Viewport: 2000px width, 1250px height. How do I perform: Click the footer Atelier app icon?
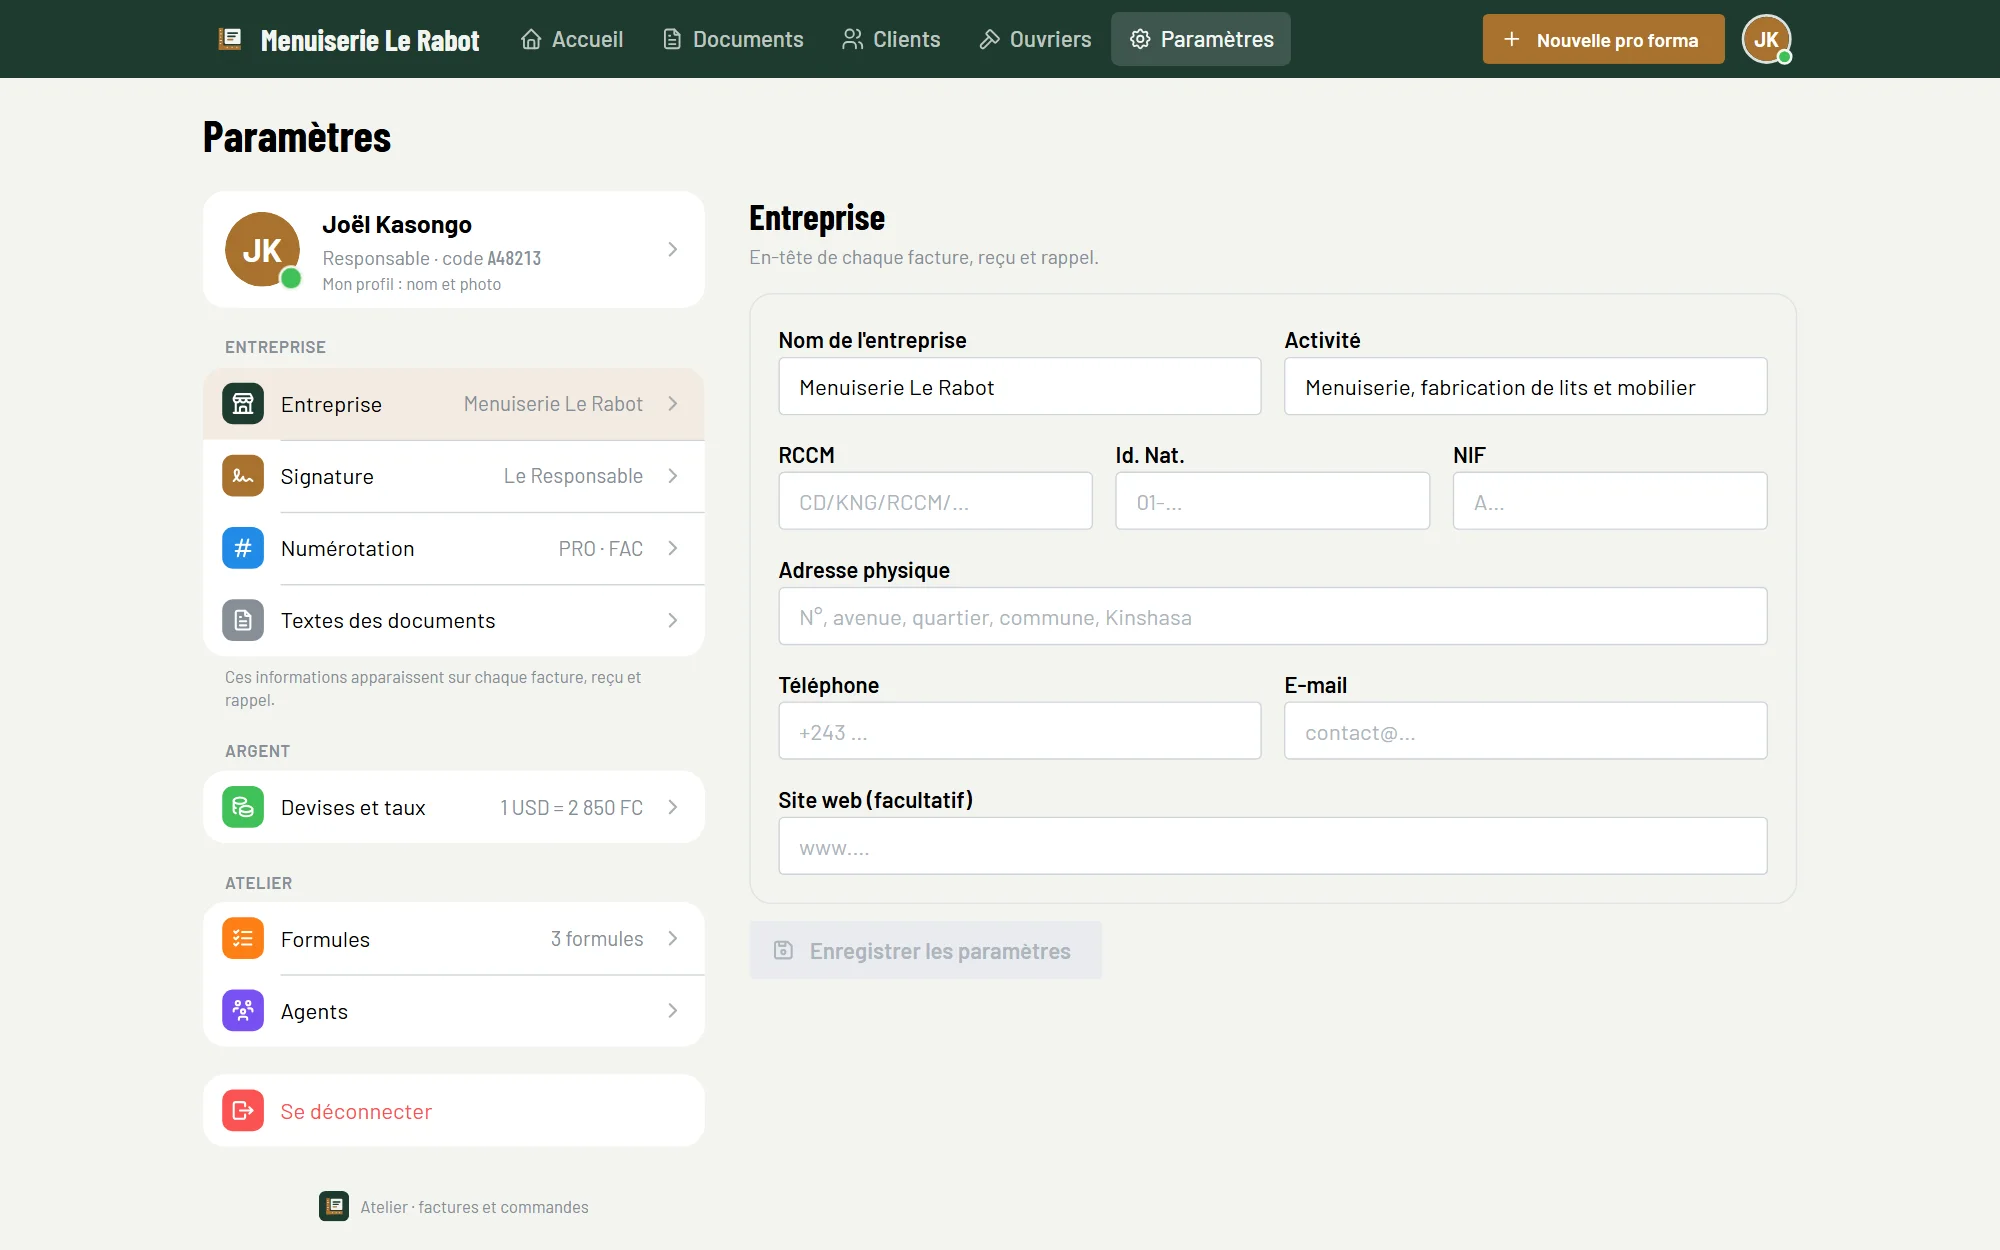tap(334, 1206)
